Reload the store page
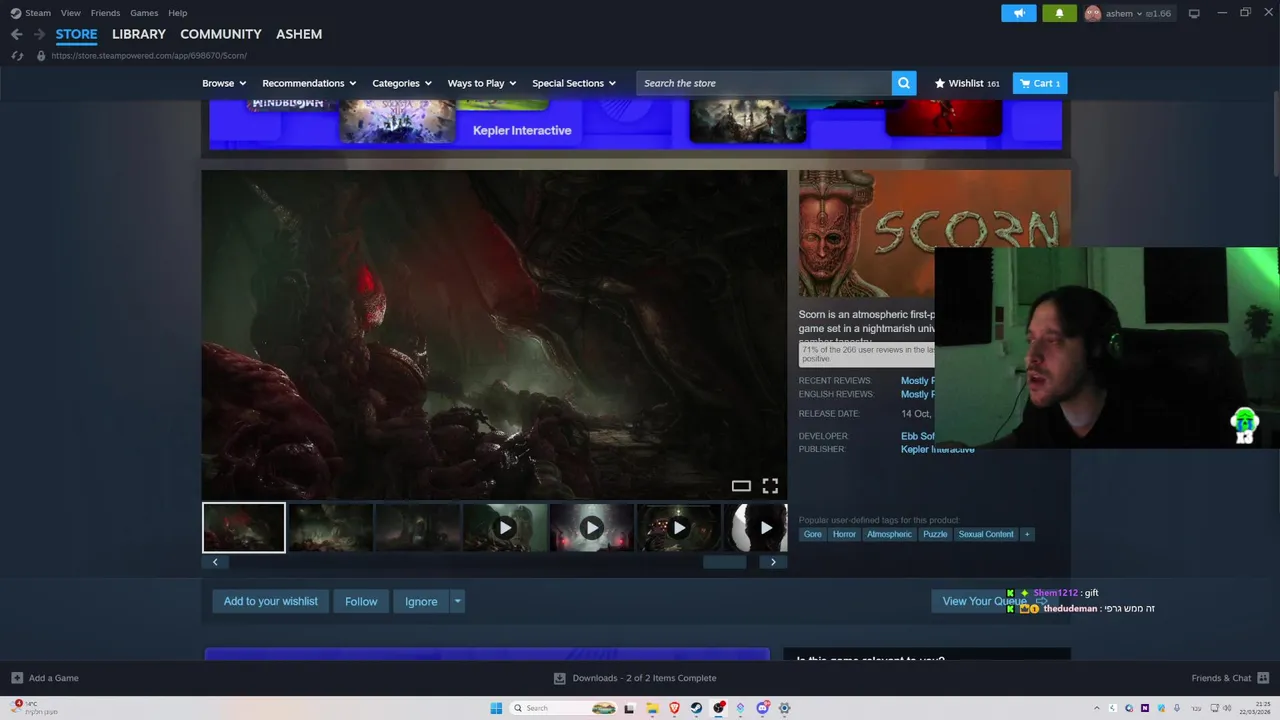This screenshot has height=720, width=1280. coord(17,56)
